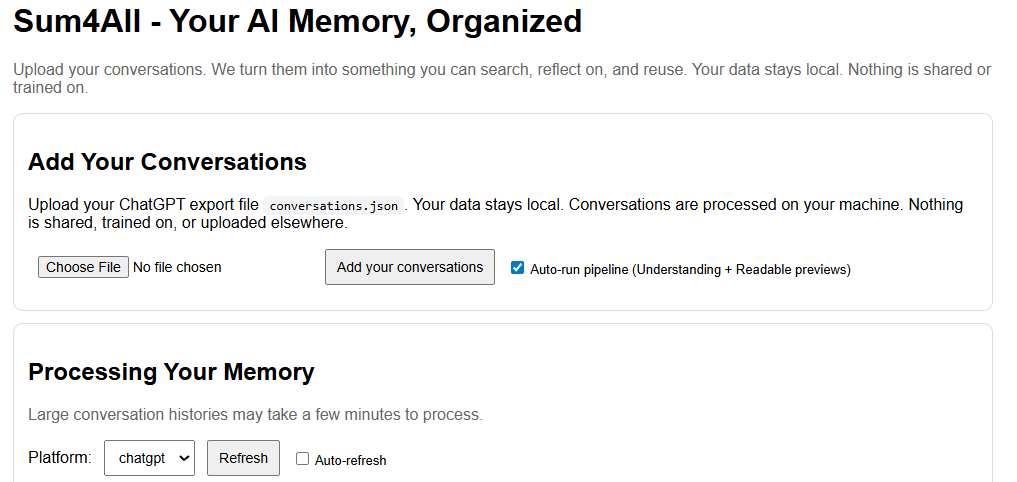Click the 'Platform:' label

pos(60,458)
